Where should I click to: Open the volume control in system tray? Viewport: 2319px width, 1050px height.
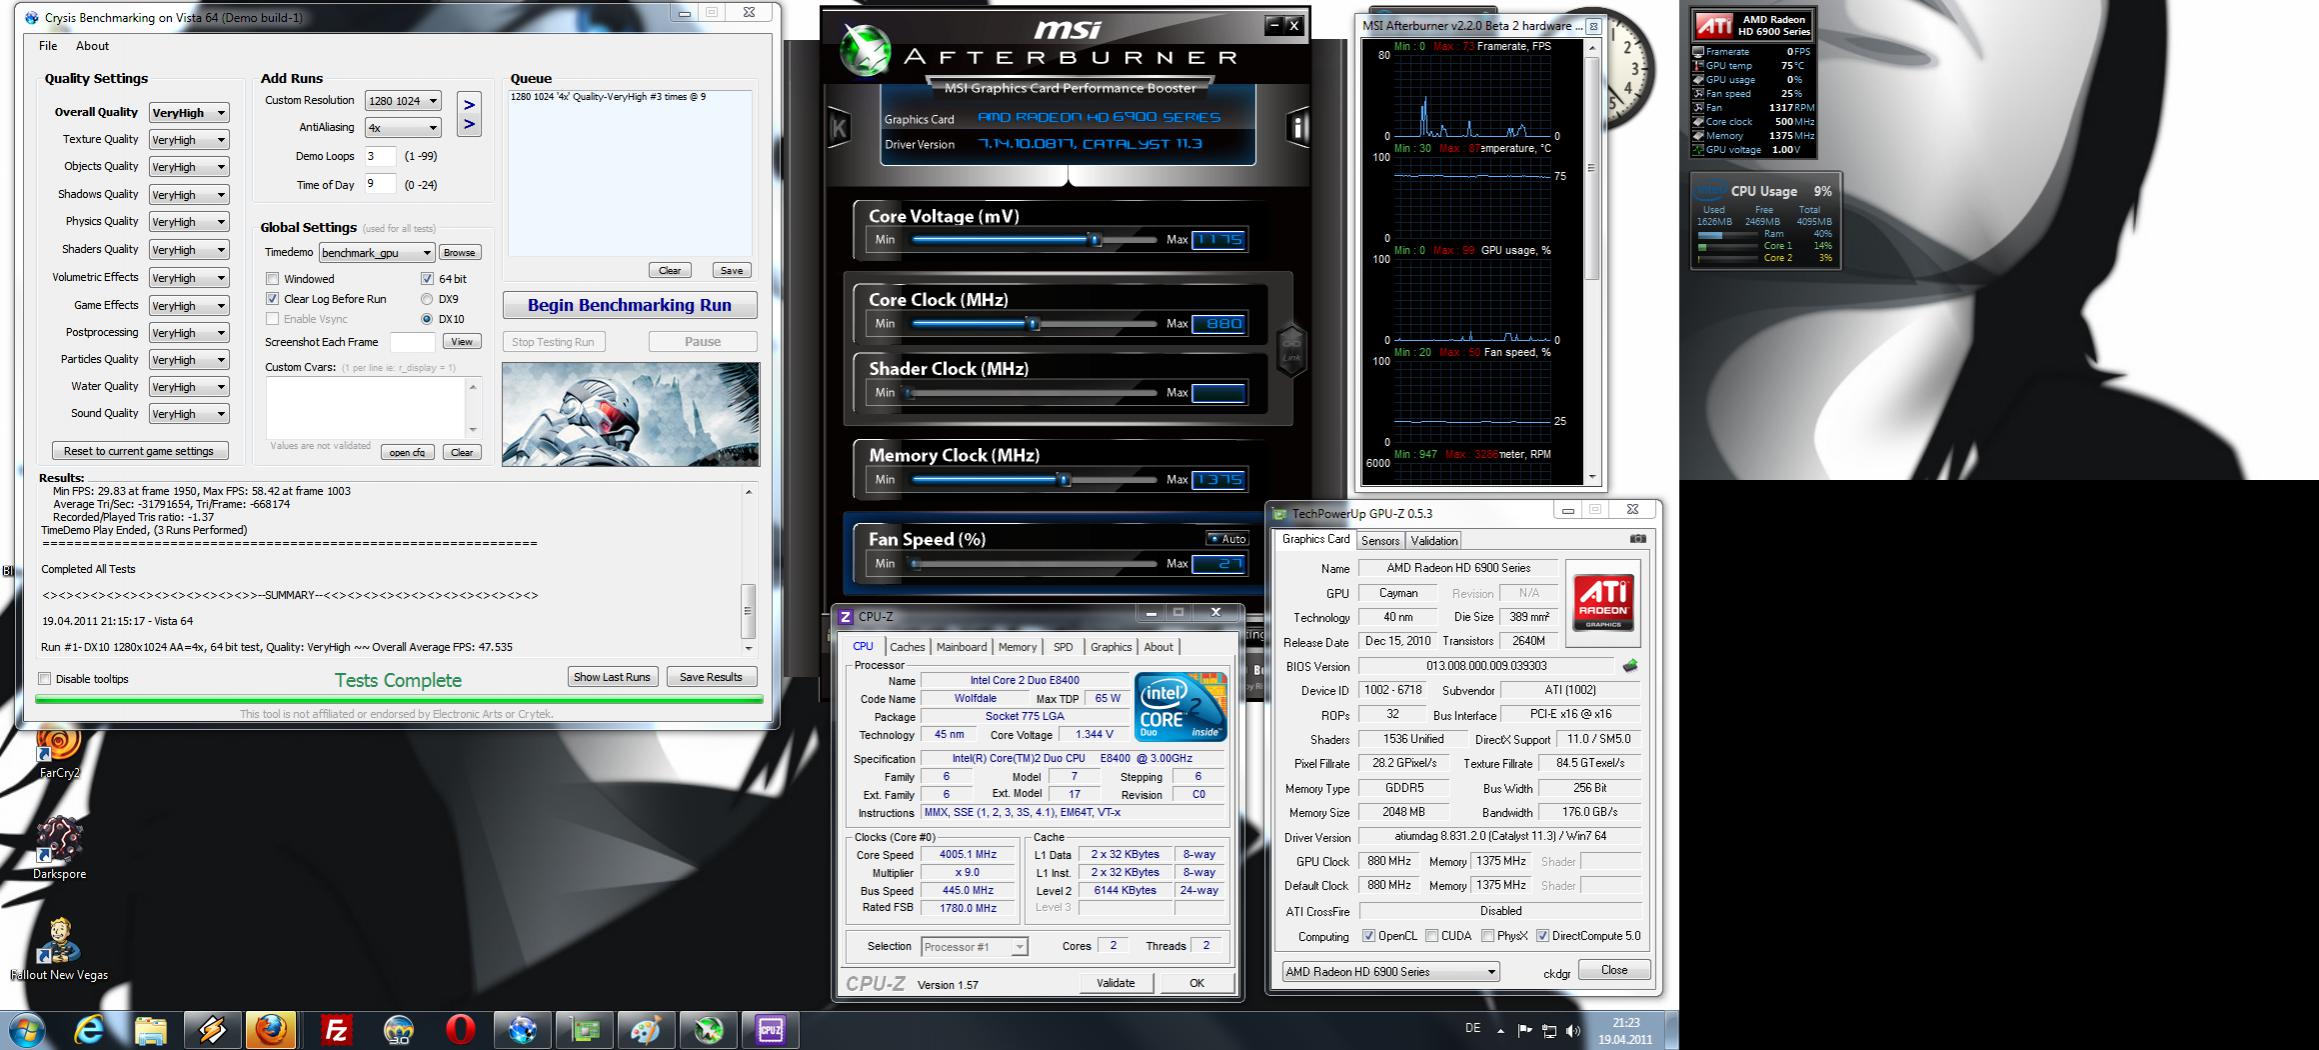click(x=1573, y=1030)
